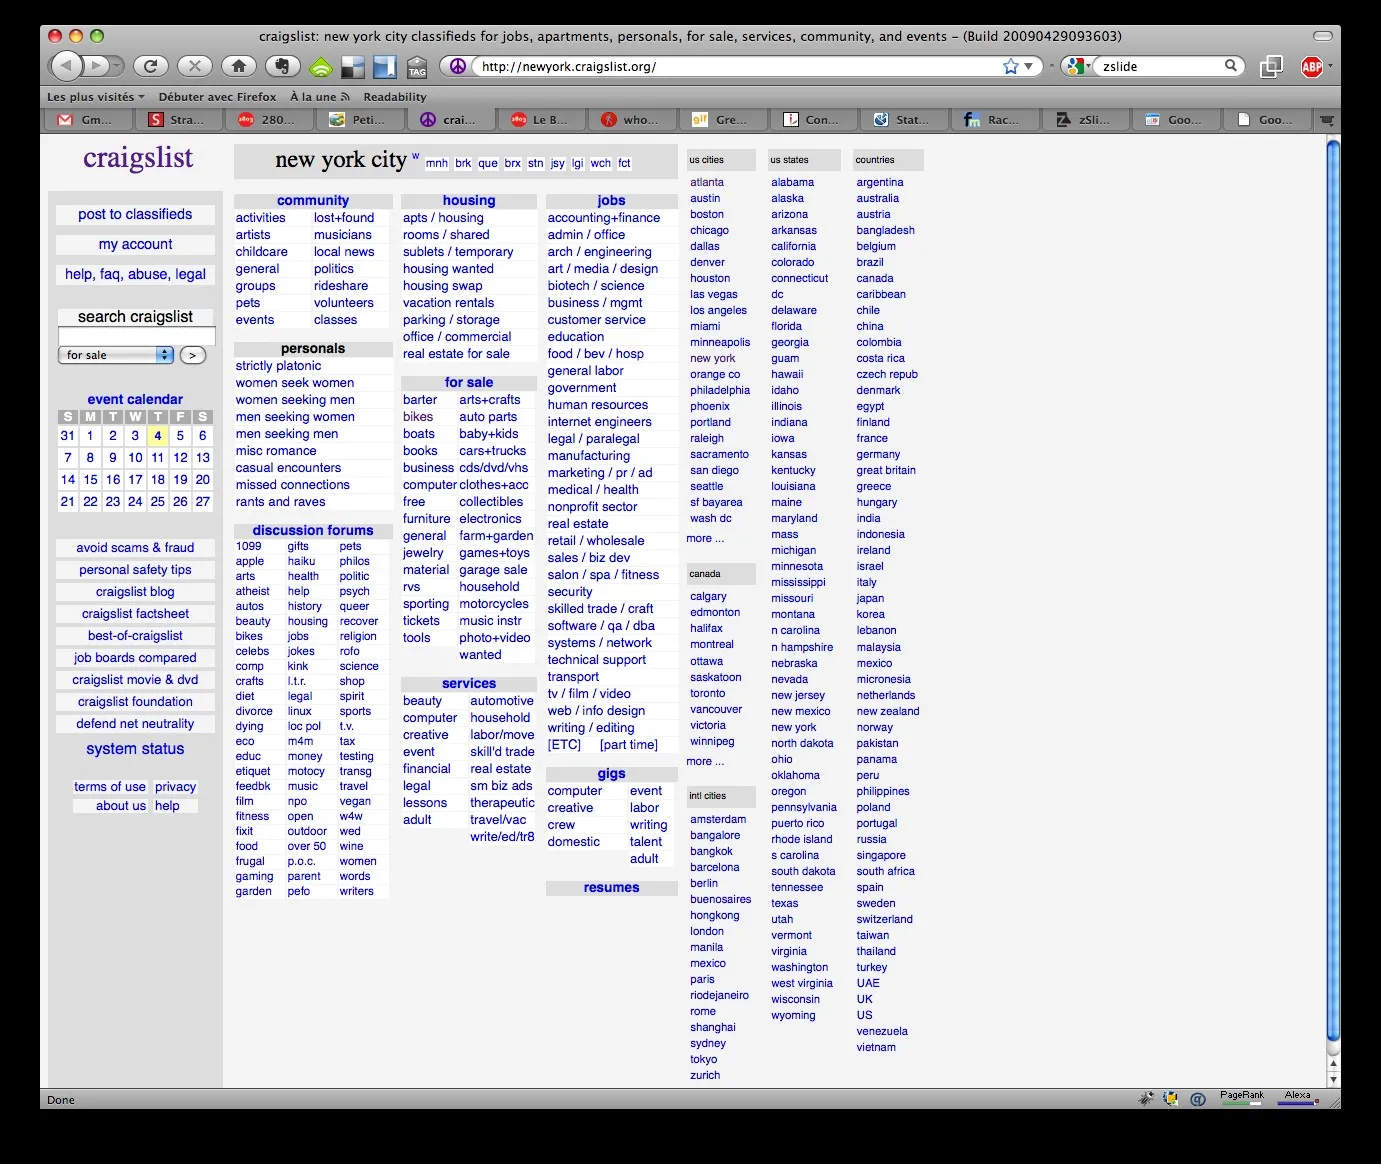Open the Google search engine dropdown
This screenshot has width=1381, height=1164.
(x=1078, y=66)
